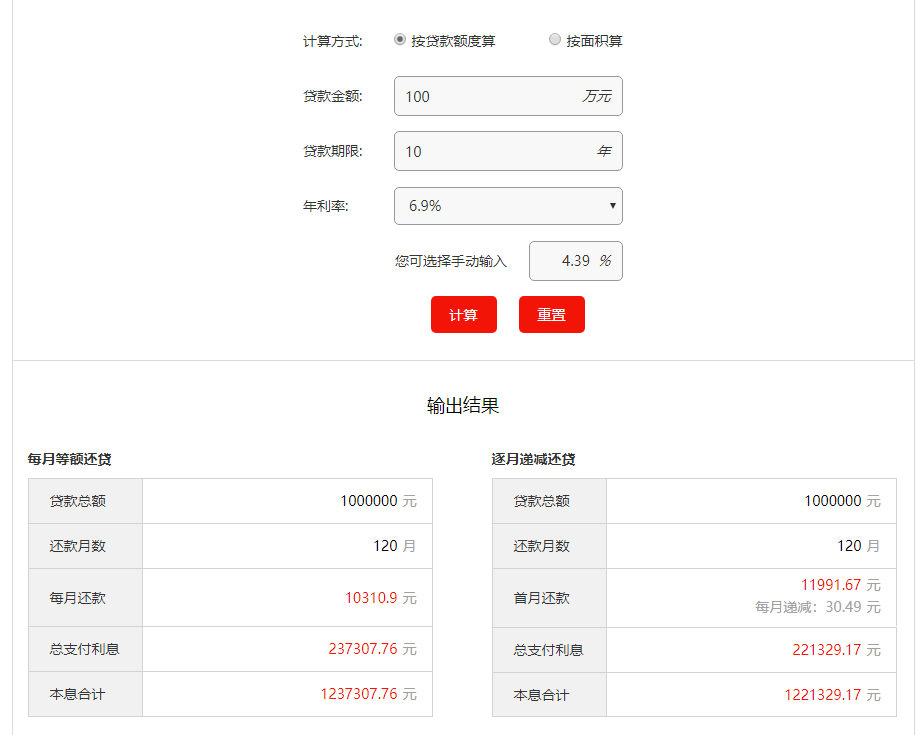Click the 贷款总额 cell showing 1000000 元
Viewport: 917px width, 735px height.
370,500
